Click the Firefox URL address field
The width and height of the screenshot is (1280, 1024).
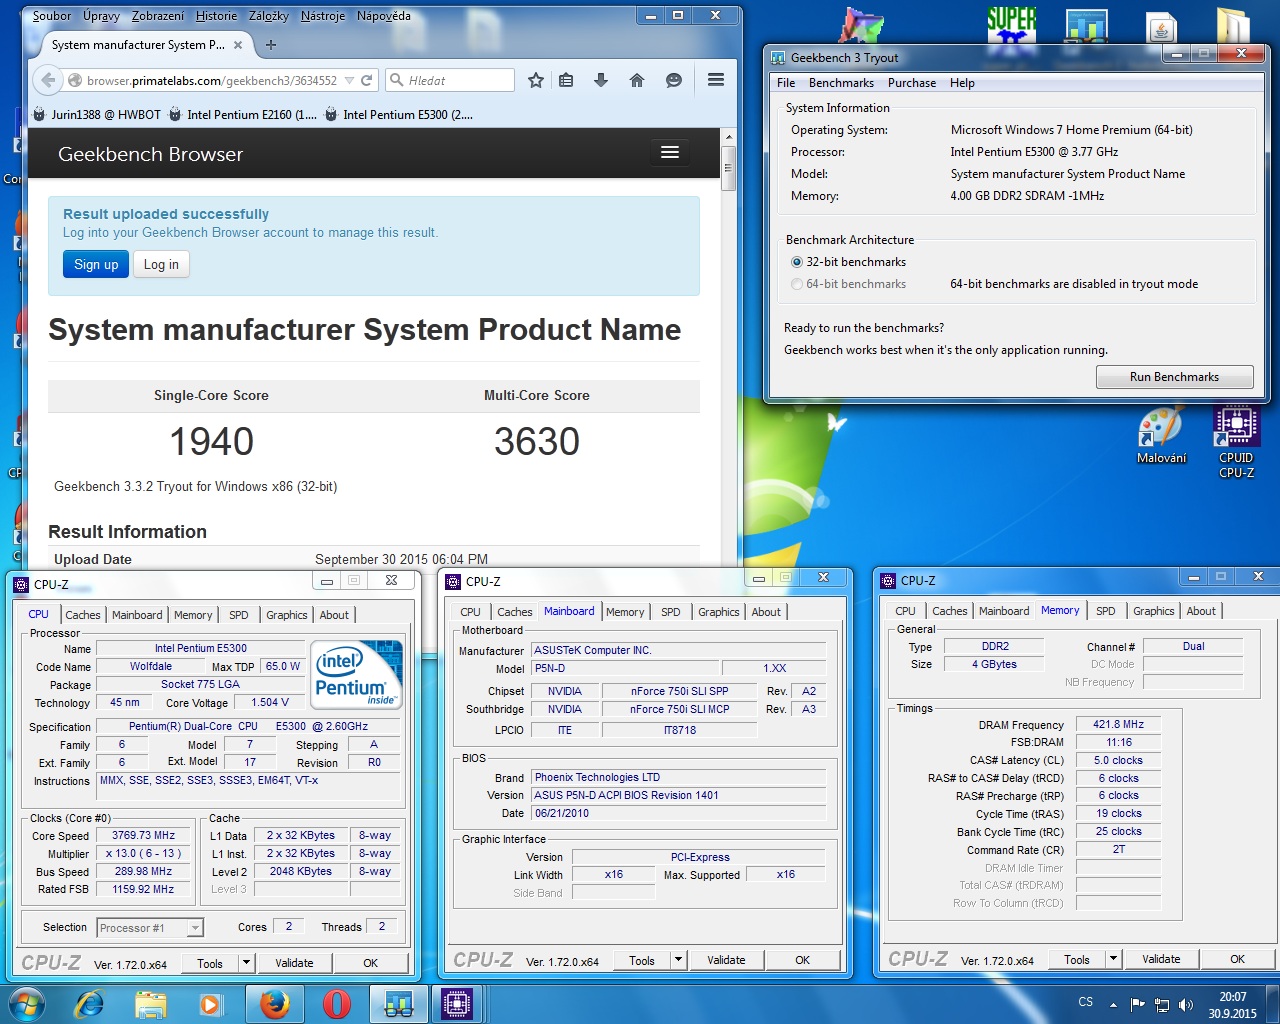(x=212, y=80)
